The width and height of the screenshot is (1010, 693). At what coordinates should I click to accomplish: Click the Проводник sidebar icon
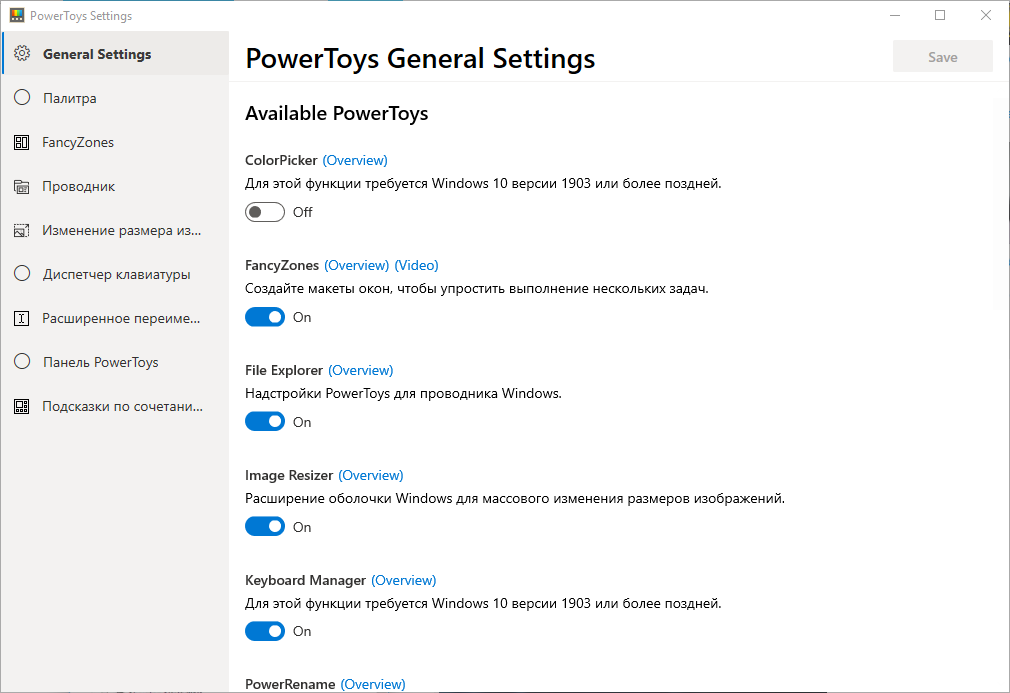(x=22, y=187)
